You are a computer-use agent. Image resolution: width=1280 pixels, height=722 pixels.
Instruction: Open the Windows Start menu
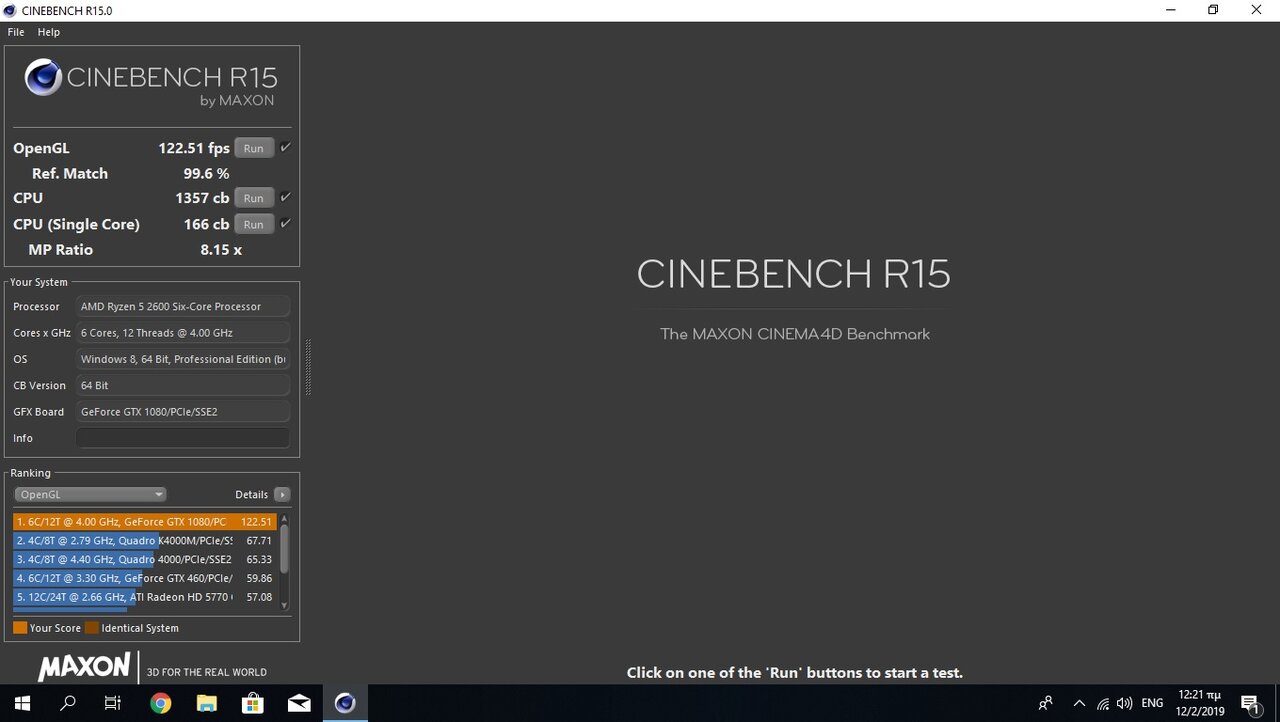22,703
